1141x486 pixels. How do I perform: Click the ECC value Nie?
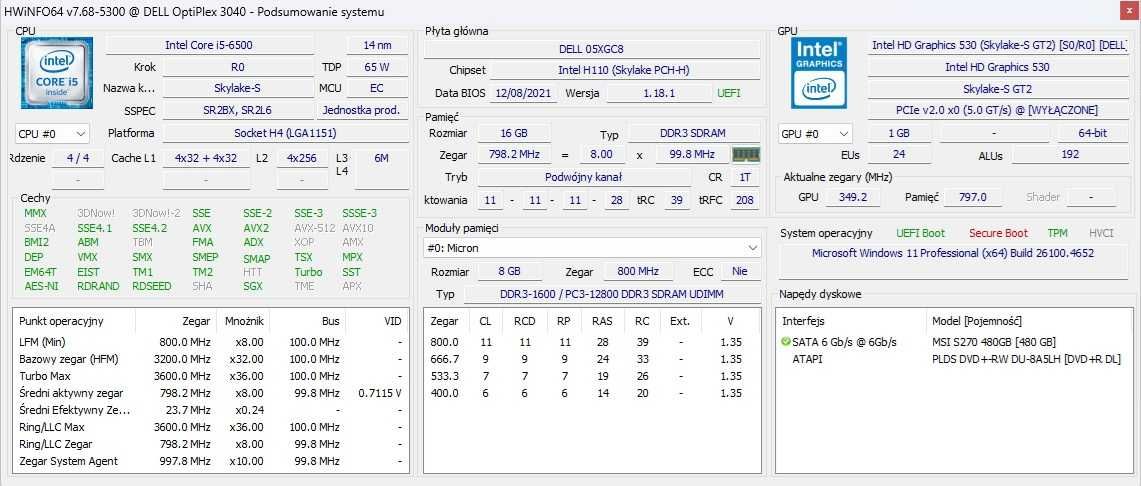(x=740, y=271)
